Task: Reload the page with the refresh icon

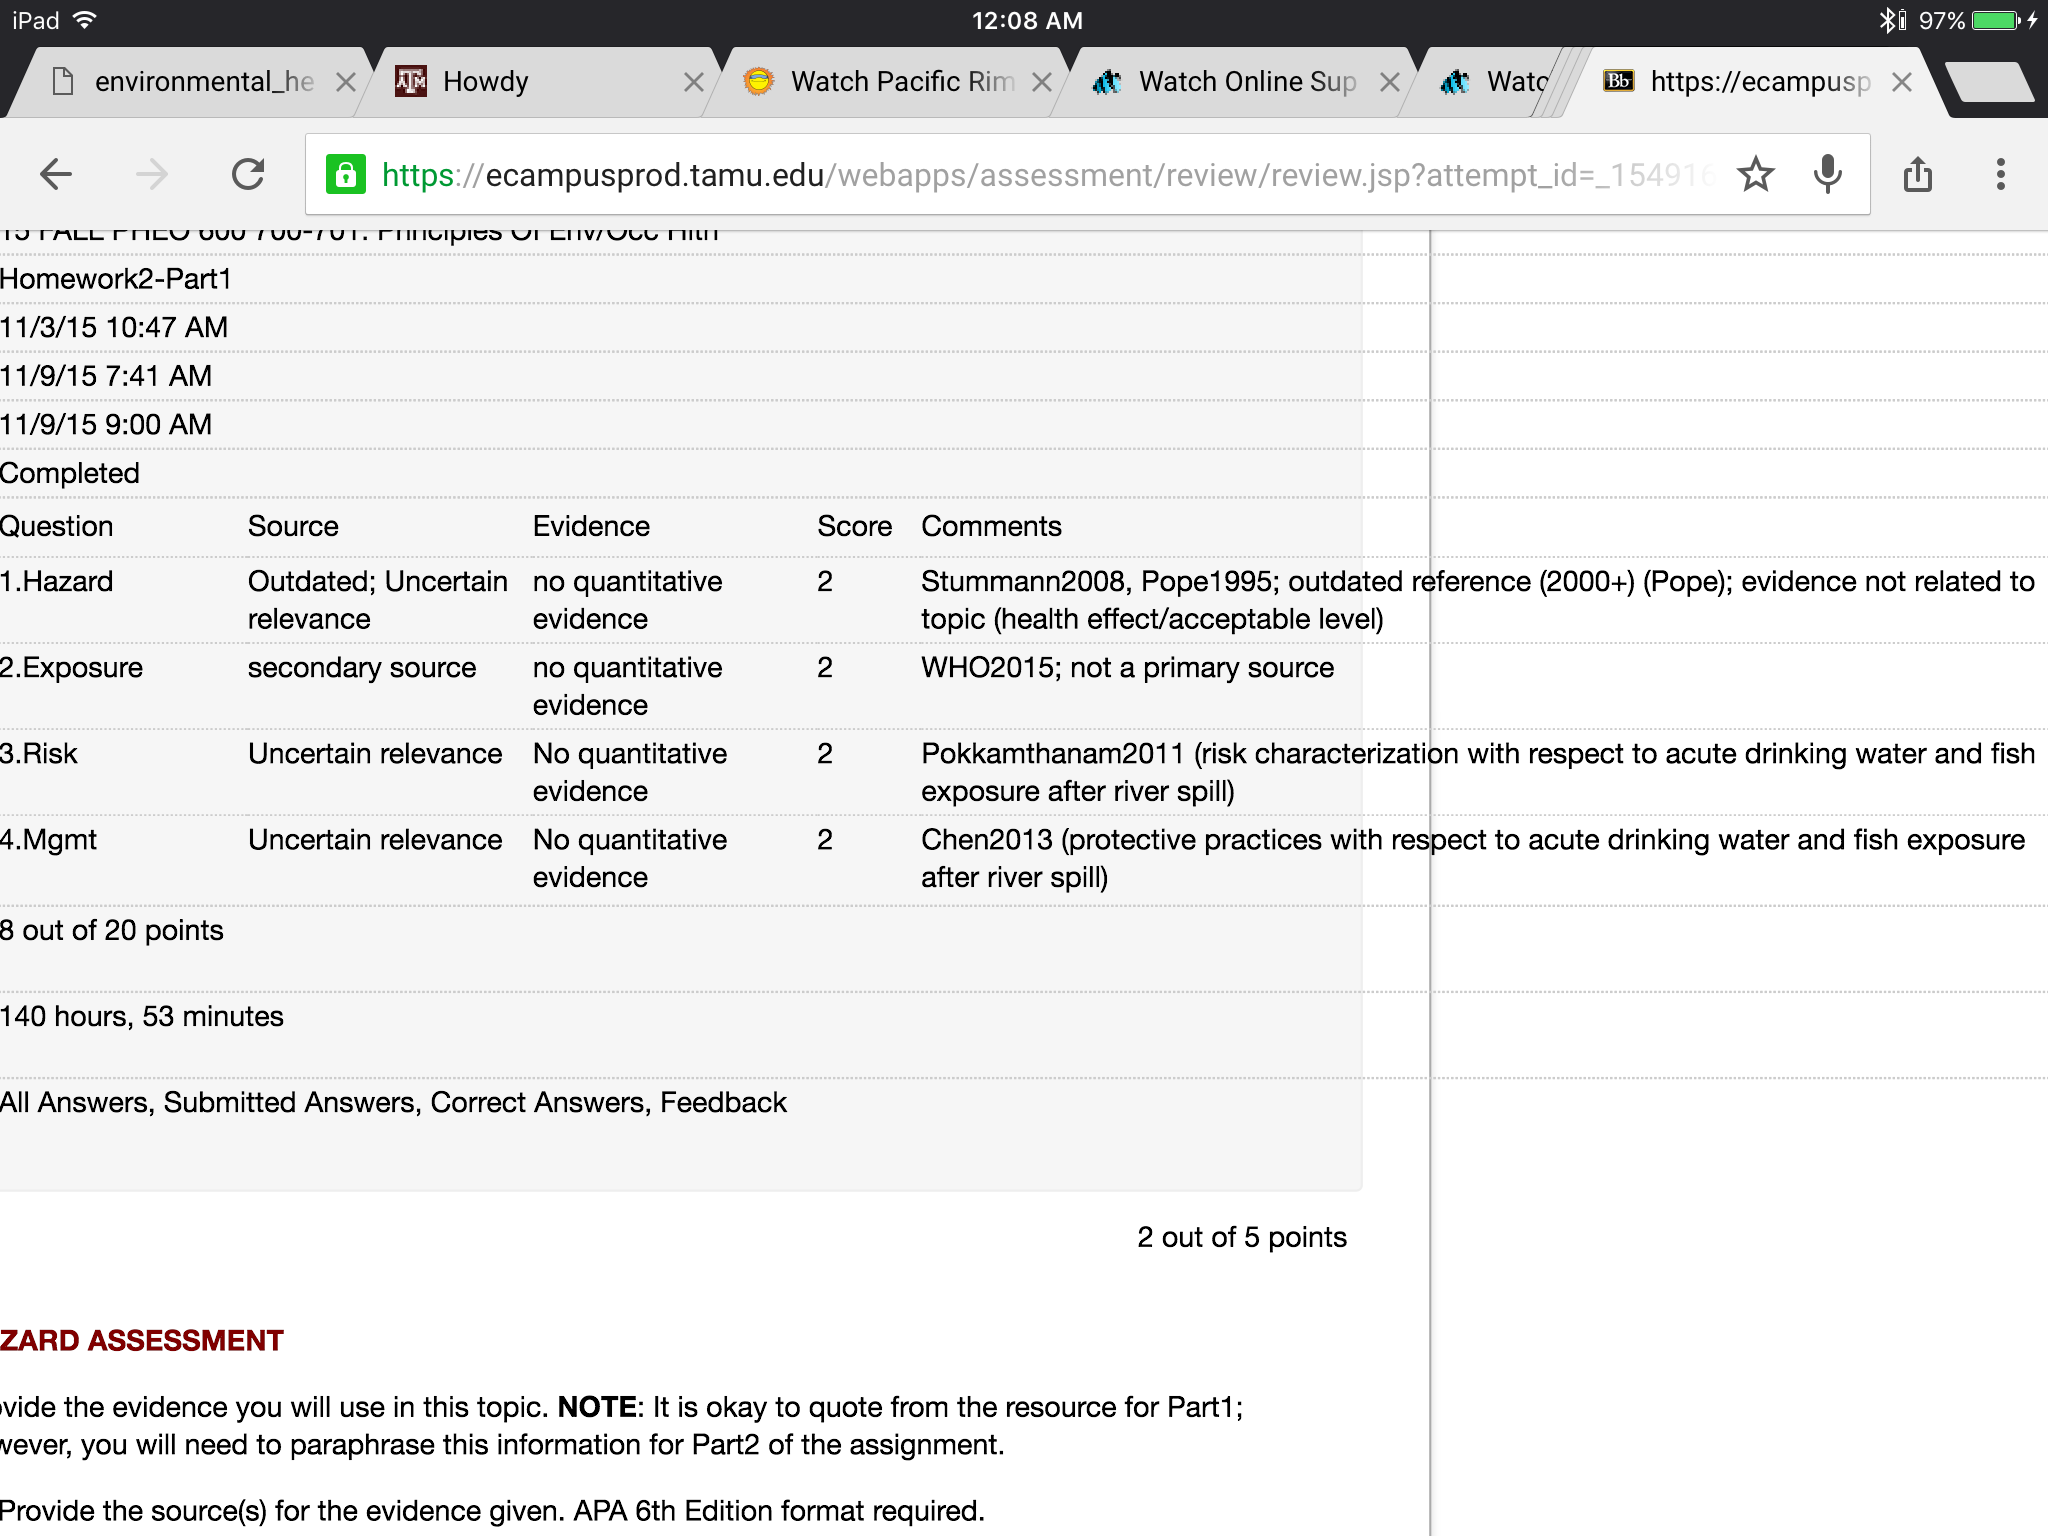Action: (248, 174)
